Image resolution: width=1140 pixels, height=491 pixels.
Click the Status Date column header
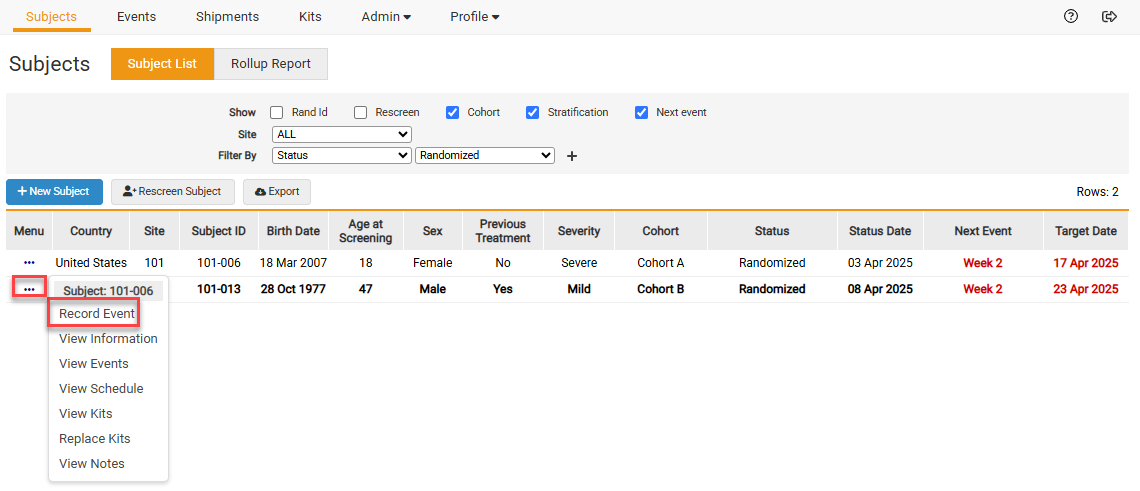[x=879, y=231]
